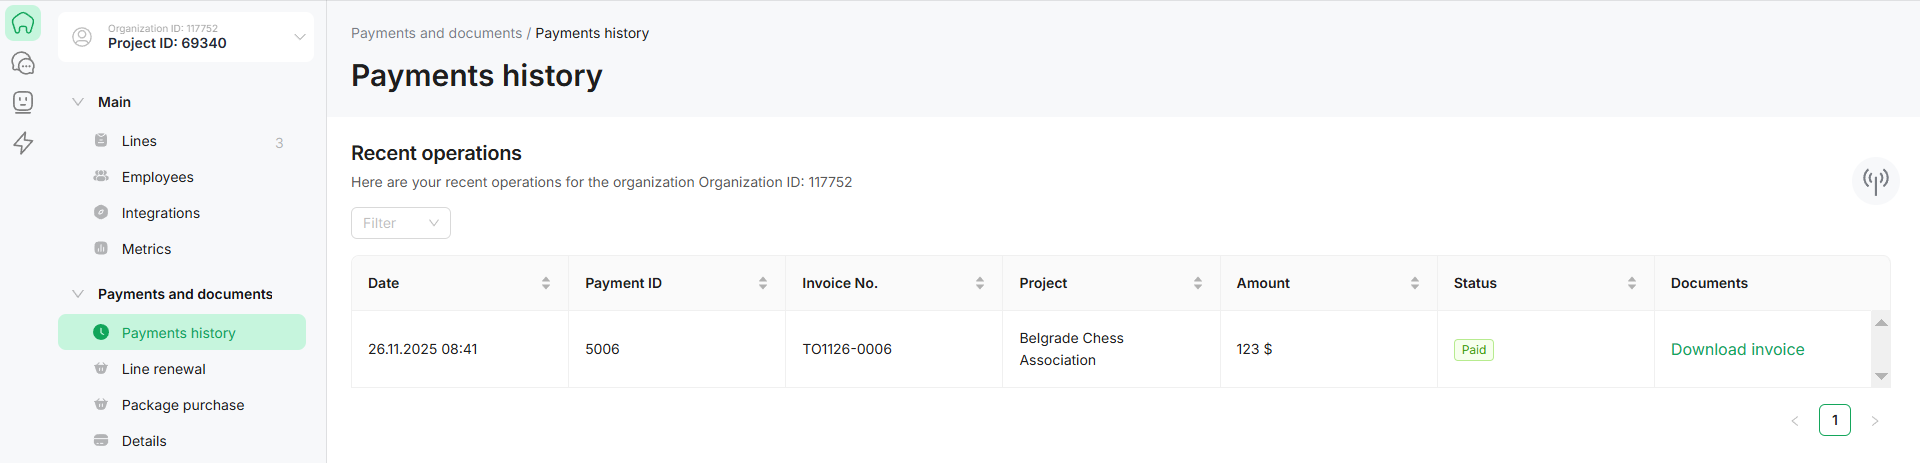Click table scrollbar down arrow
Viewport: 1920px width, 463px height.
1881,377
